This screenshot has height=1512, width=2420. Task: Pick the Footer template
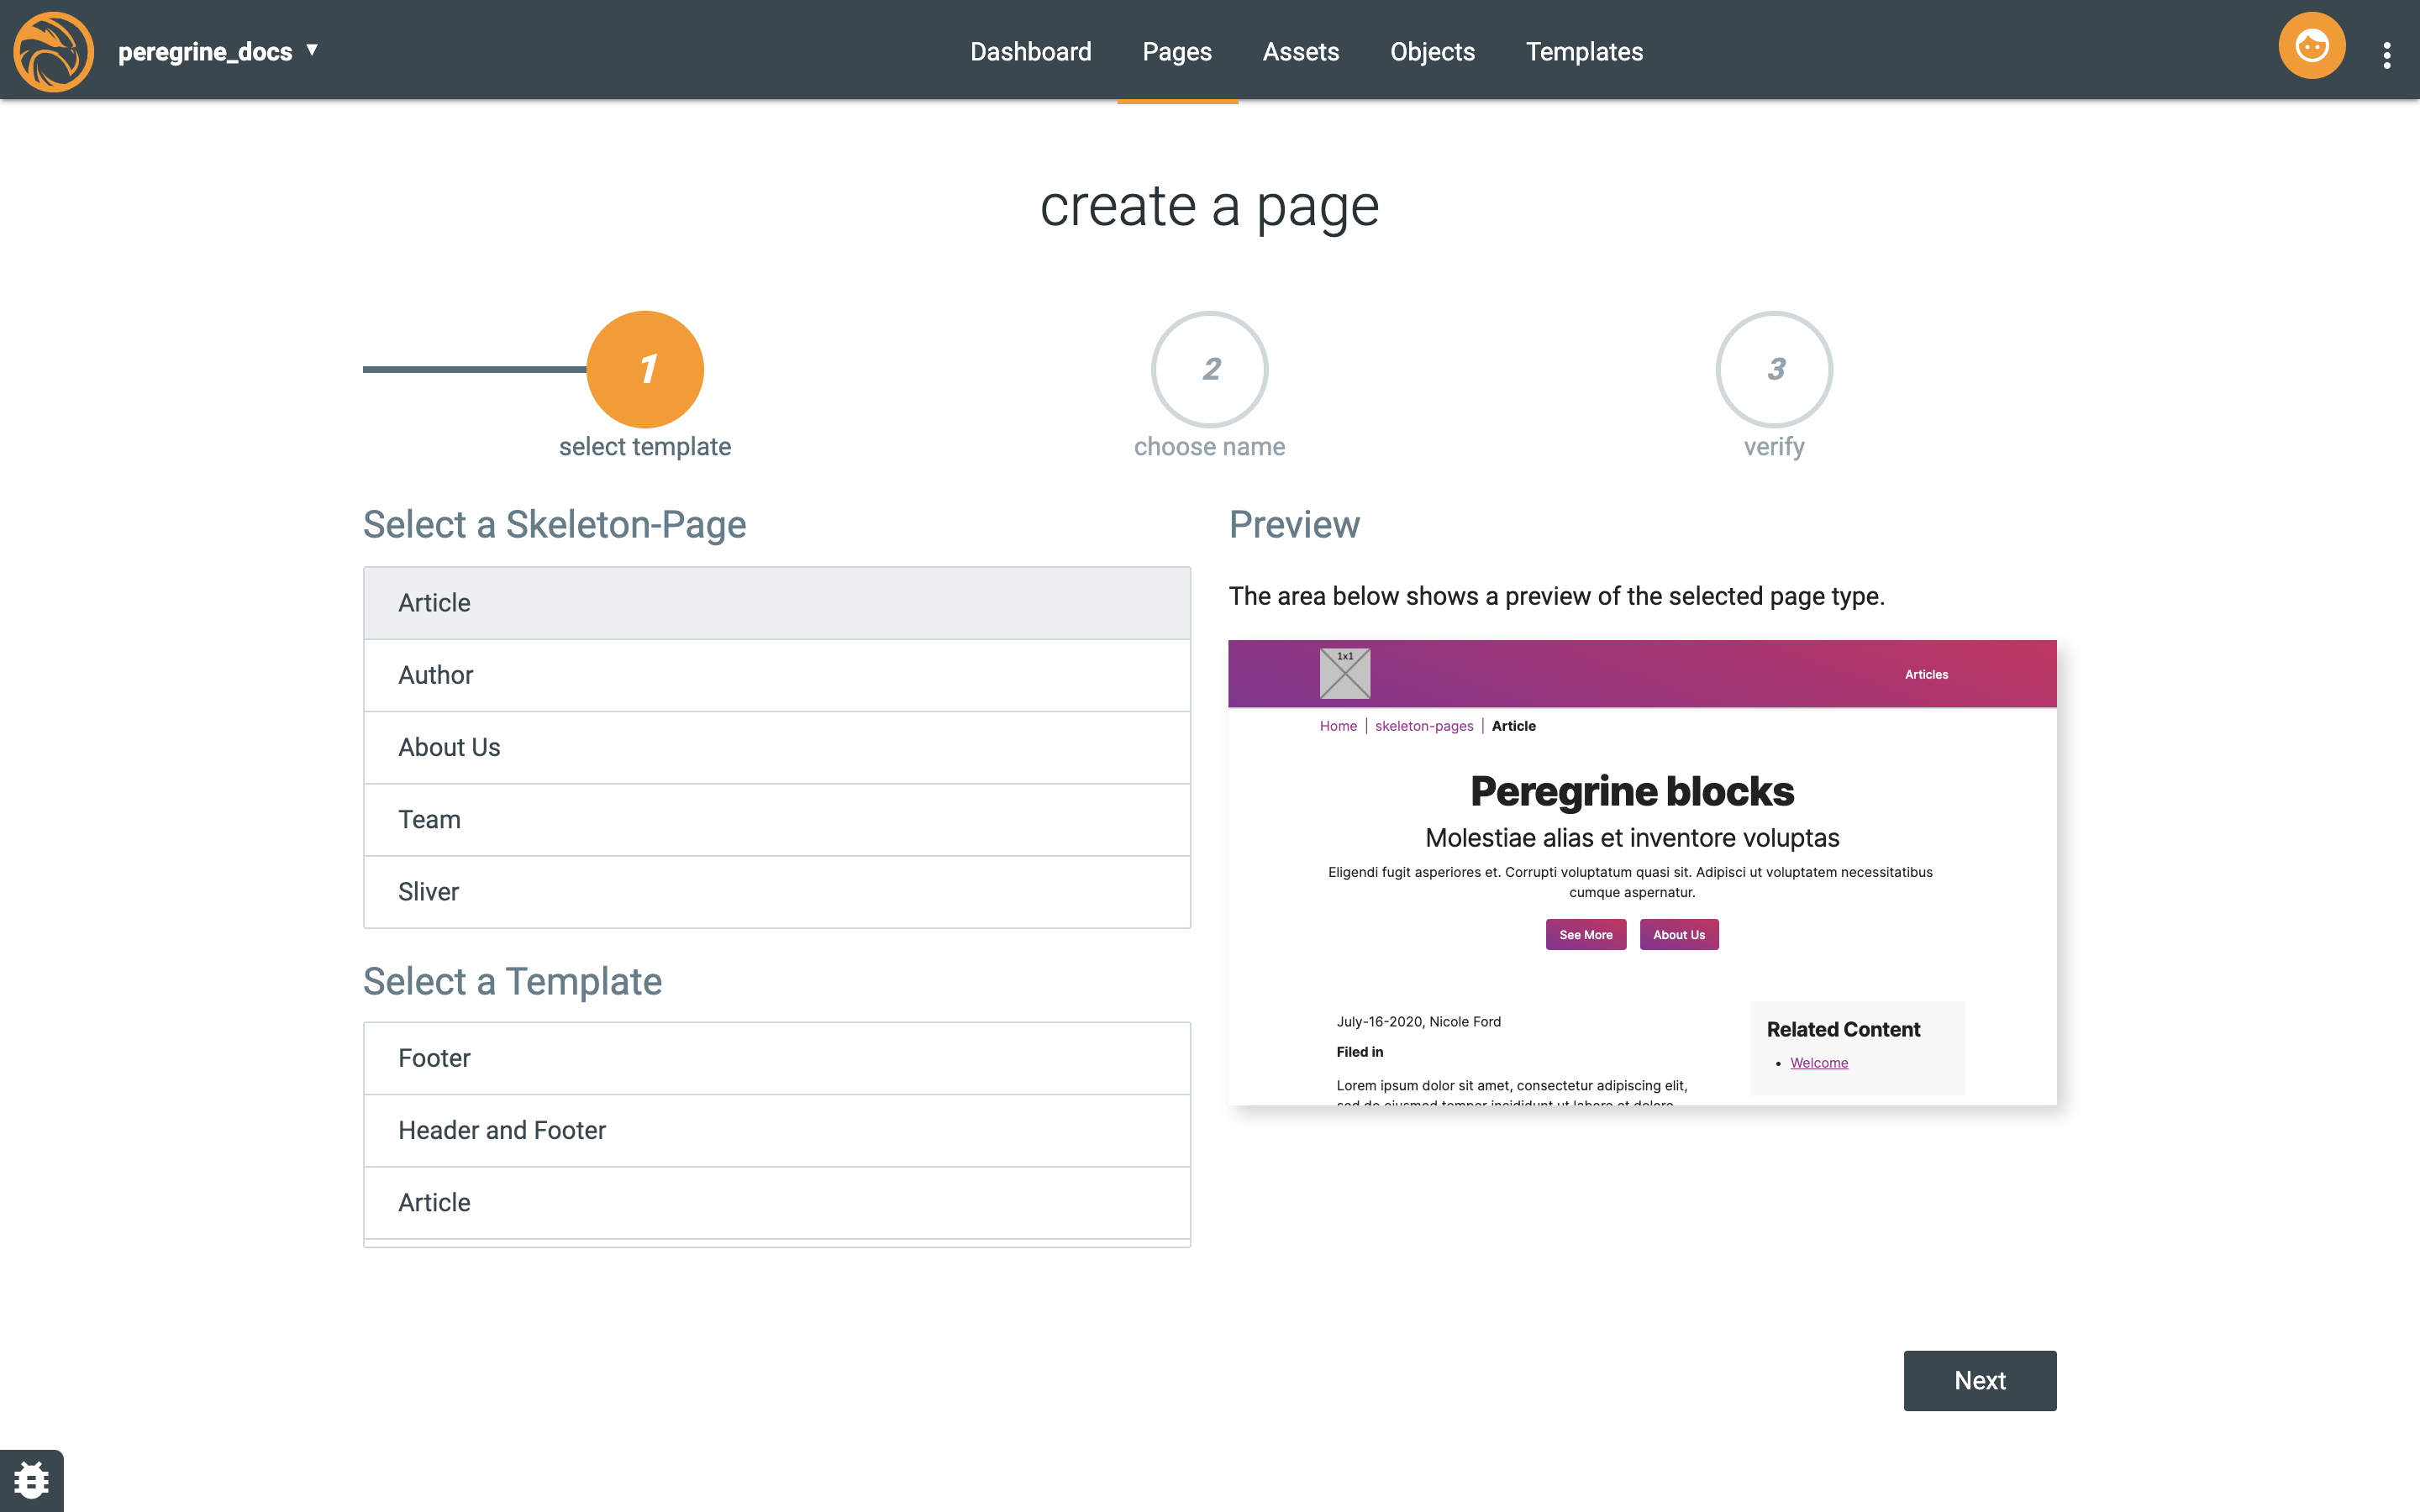click(x=776, y=1058)
